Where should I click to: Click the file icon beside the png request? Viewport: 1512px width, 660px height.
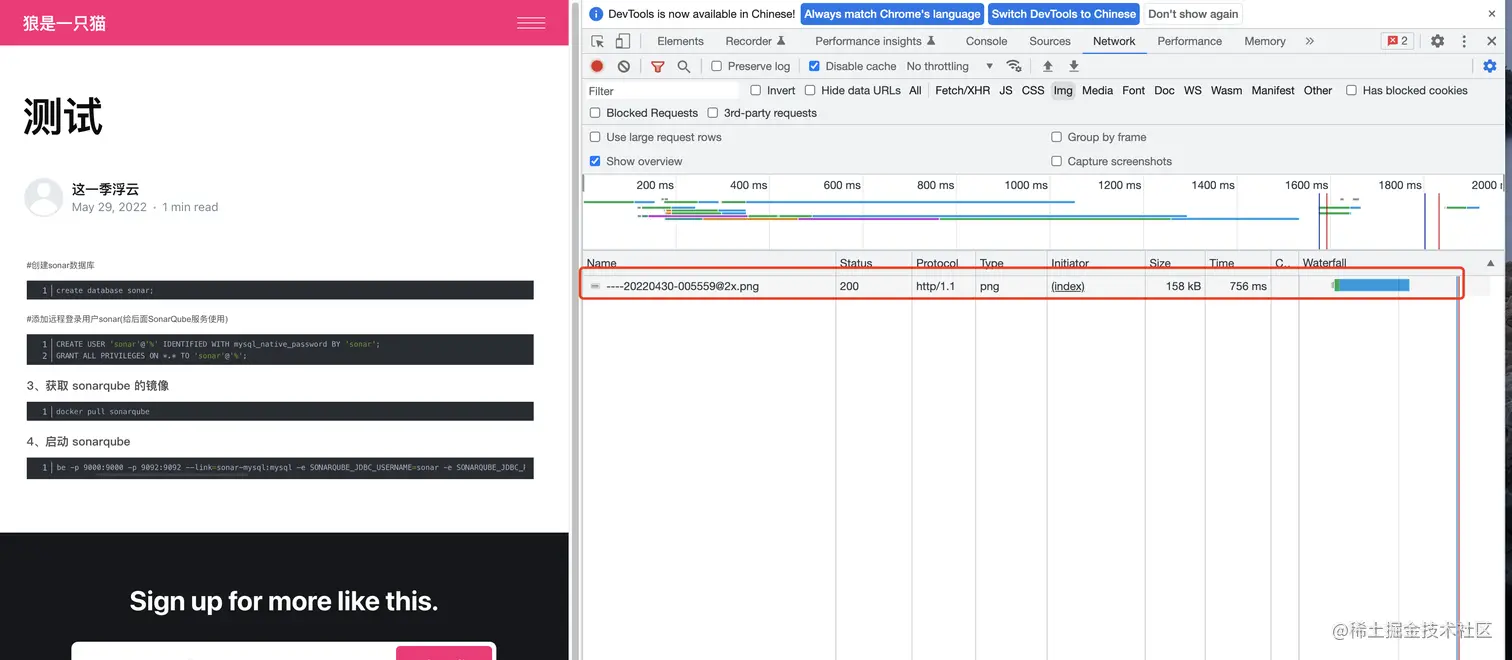click(595, 286)
